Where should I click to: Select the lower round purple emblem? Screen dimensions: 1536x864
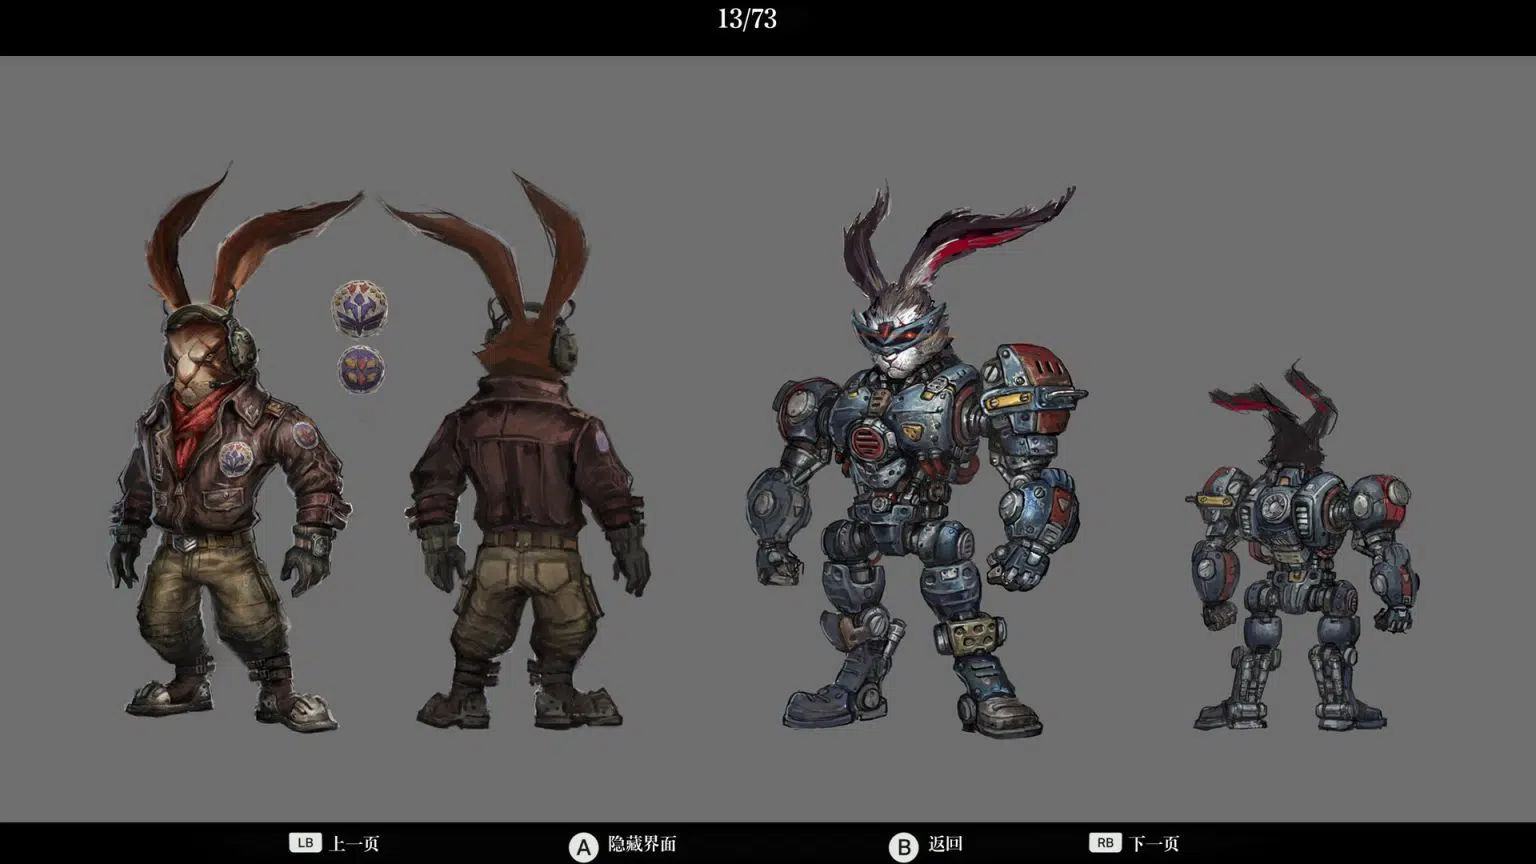pos(360,369)
